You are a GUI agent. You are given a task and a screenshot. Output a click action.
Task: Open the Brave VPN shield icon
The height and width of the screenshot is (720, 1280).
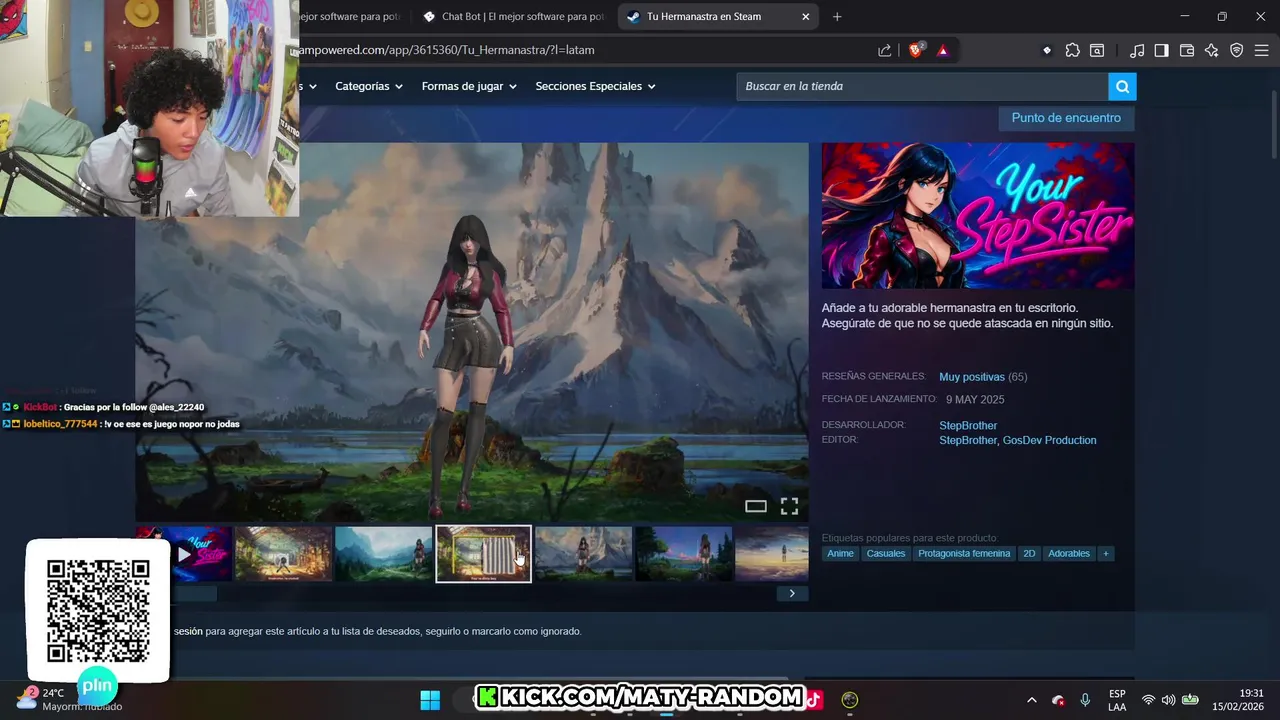pos(1237,50)
